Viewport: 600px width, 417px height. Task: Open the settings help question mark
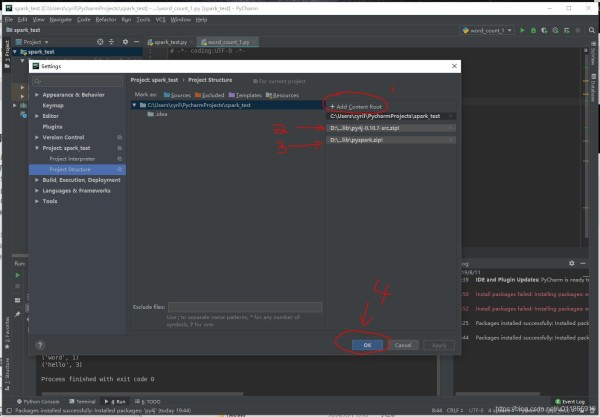click(40, 345)
